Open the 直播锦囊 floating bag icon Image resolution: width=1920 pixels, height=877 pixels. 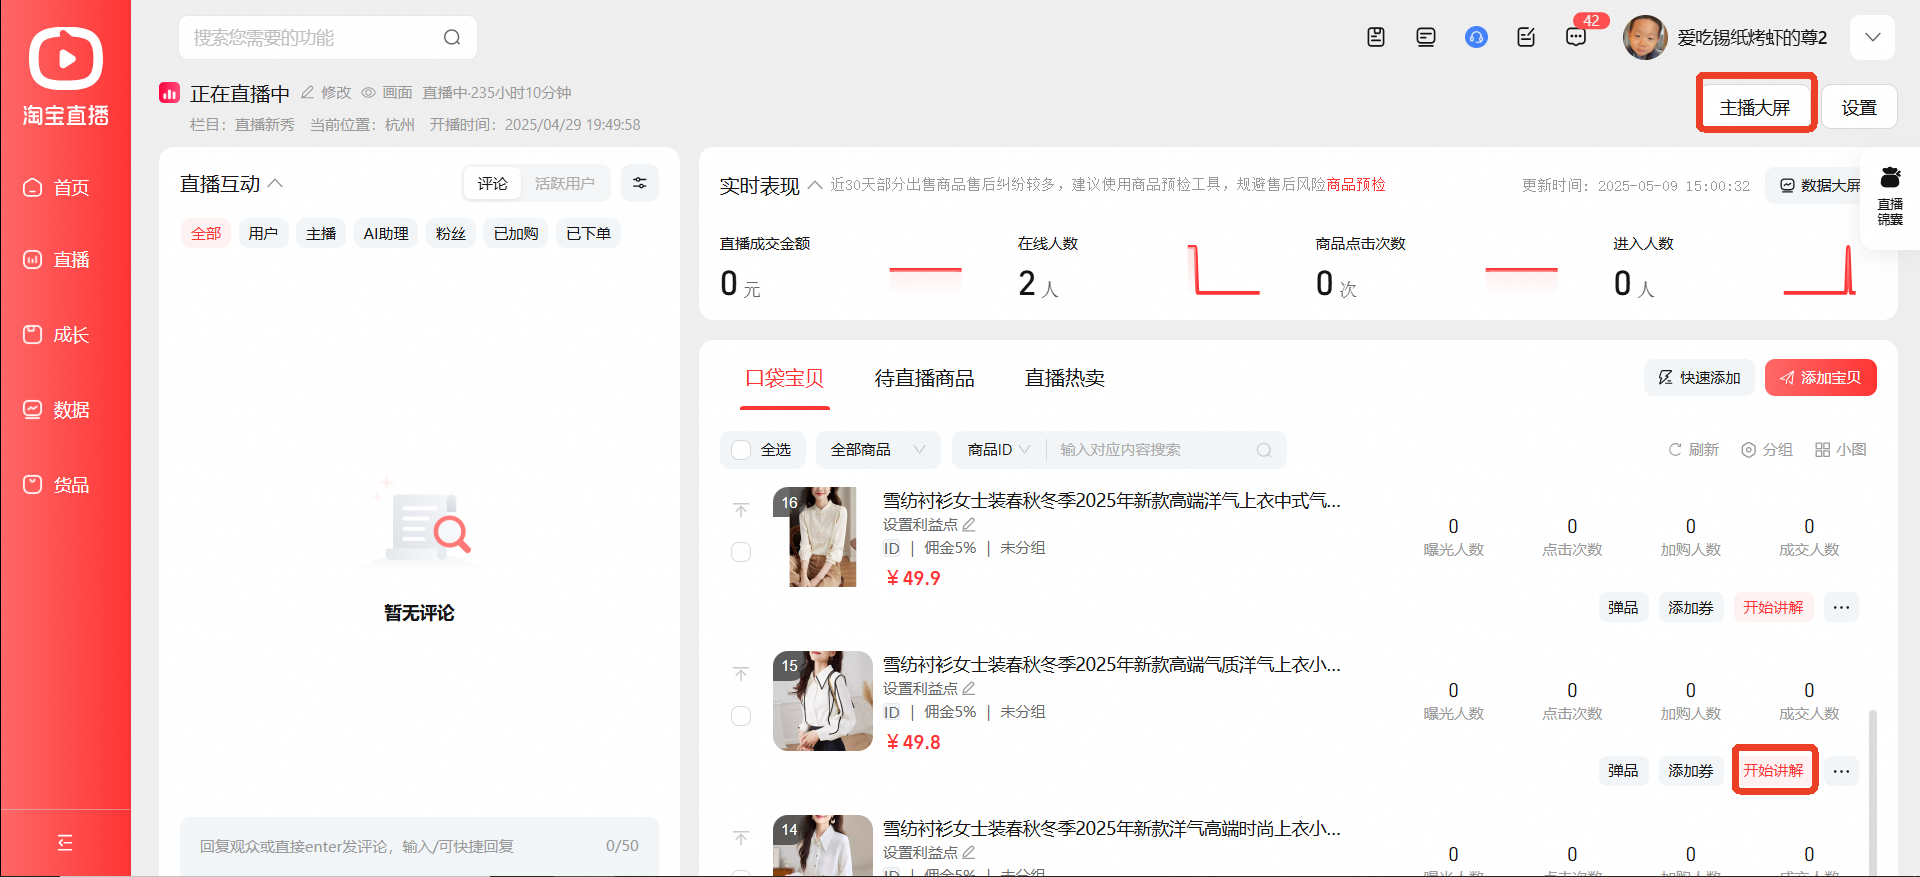tap(1890, 196)
